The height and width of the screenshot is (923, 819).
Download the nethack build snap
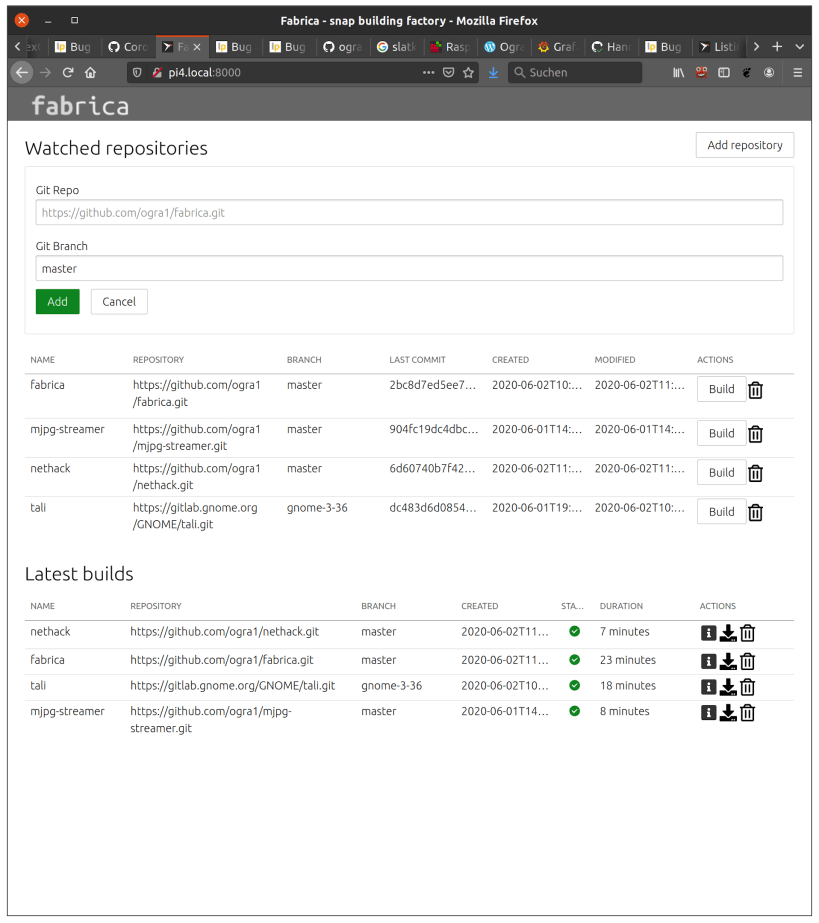click(728, 633)
